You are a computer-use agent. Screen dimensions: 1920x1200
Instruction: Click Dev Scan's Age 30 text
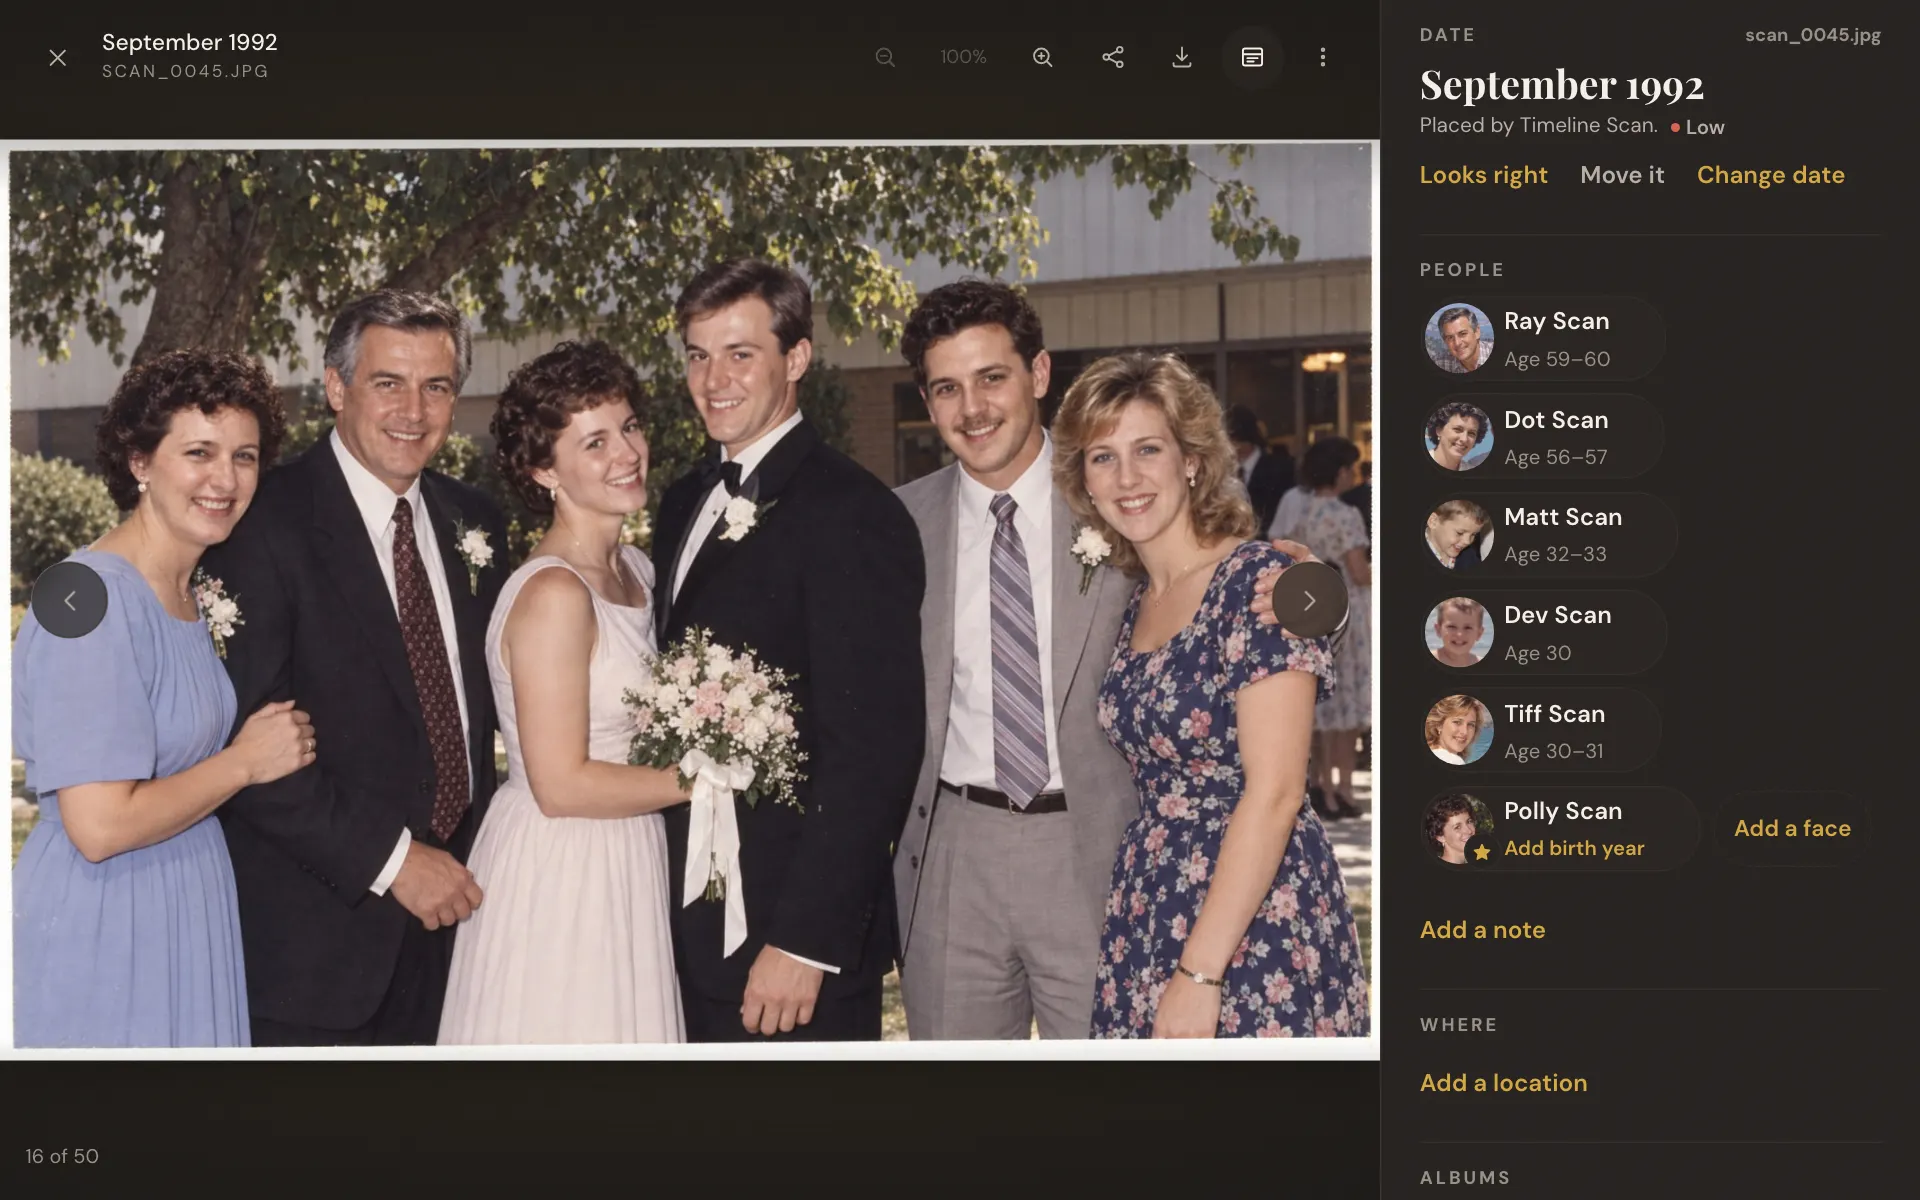click(1537, 653)
